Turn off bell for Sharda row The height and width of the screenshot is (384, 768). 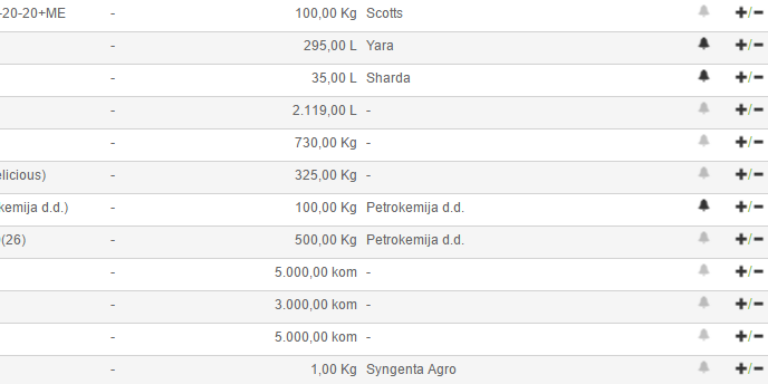pyautogui.click(x=703, y=76)
